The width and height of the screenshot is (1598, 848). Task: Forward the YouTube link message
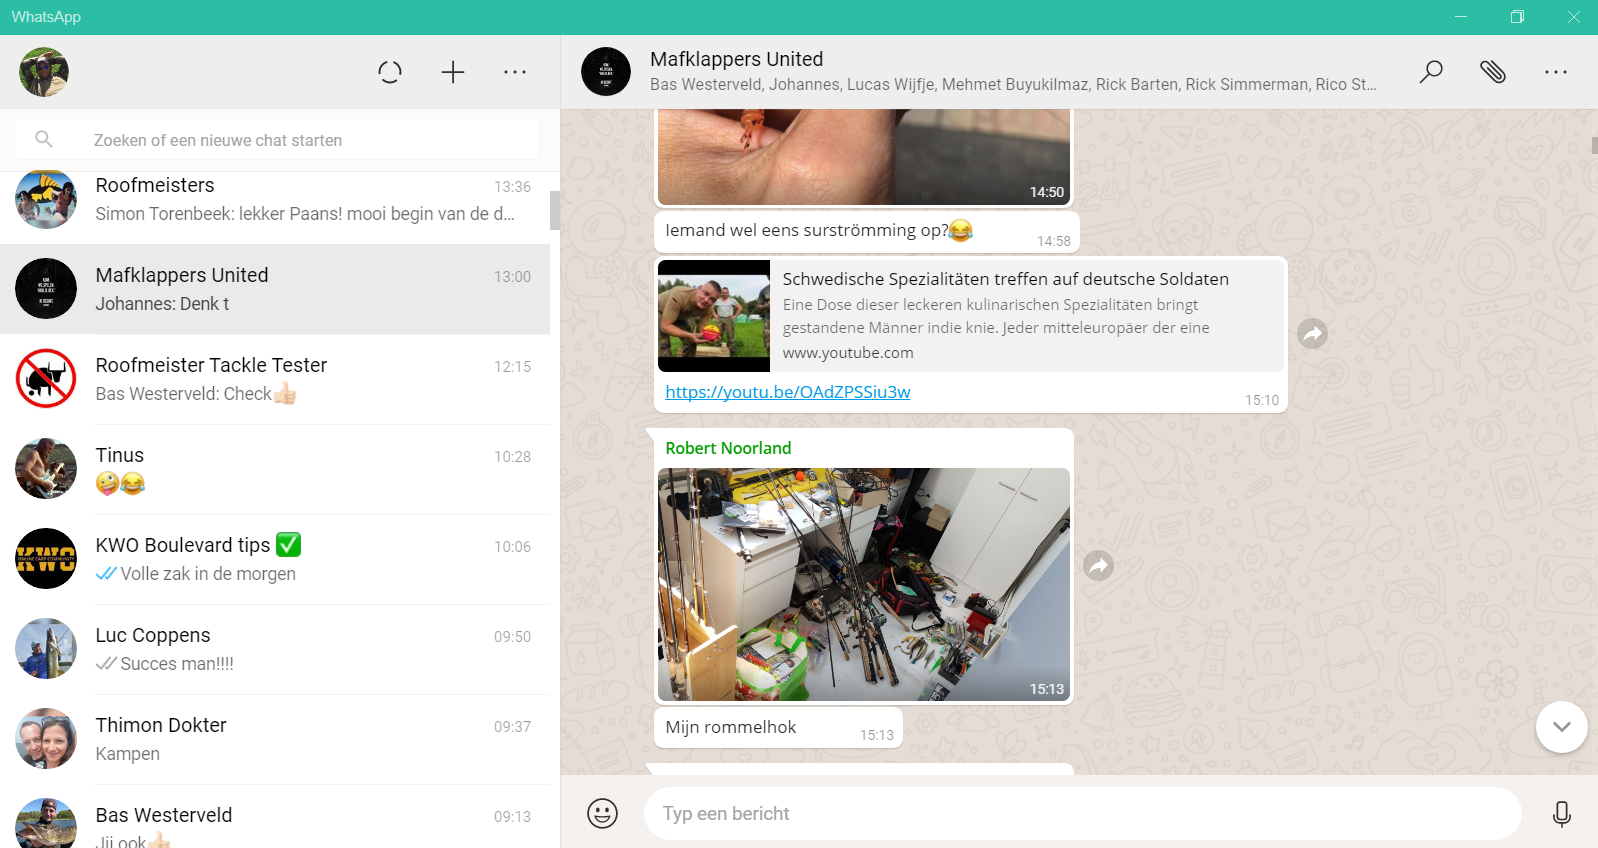coord(1312,334)
